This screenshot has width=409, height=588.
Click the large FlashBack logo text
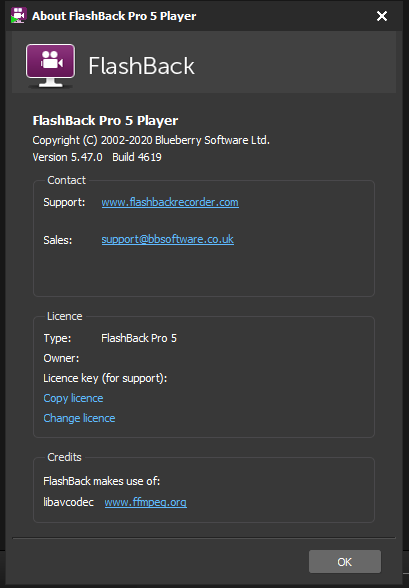tap(141, 66)
